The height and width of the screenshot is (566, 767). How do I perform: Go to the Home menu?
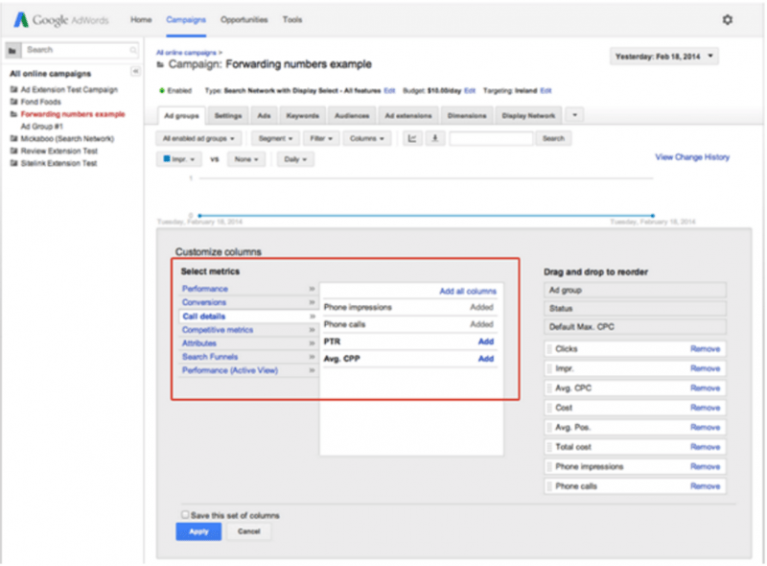click(x=141, y=20)
